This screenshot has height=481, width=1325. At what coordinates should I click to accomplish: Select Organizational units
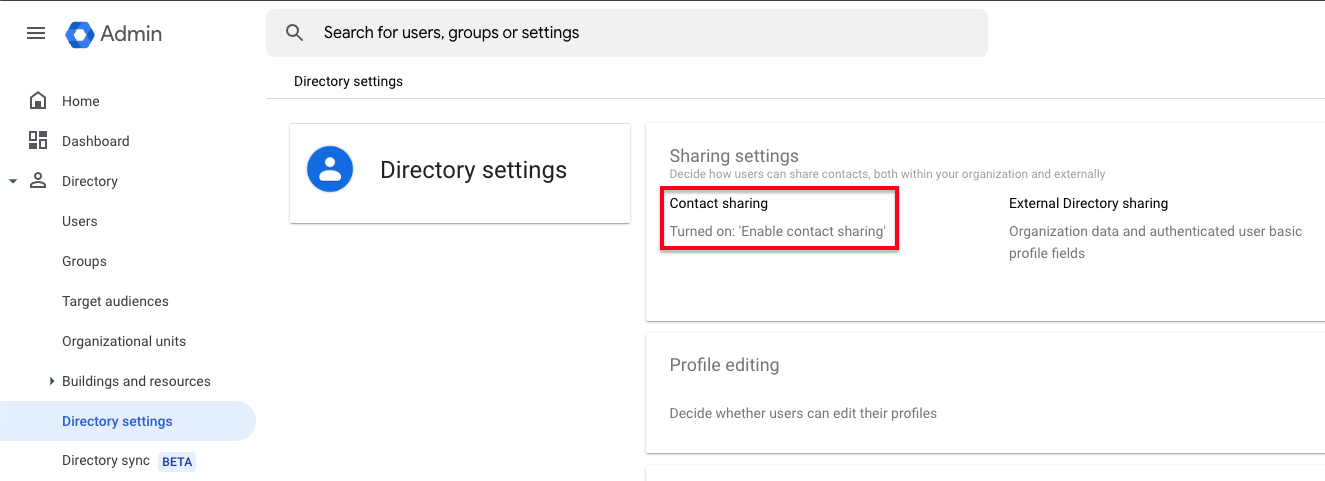tap(124, 341)
